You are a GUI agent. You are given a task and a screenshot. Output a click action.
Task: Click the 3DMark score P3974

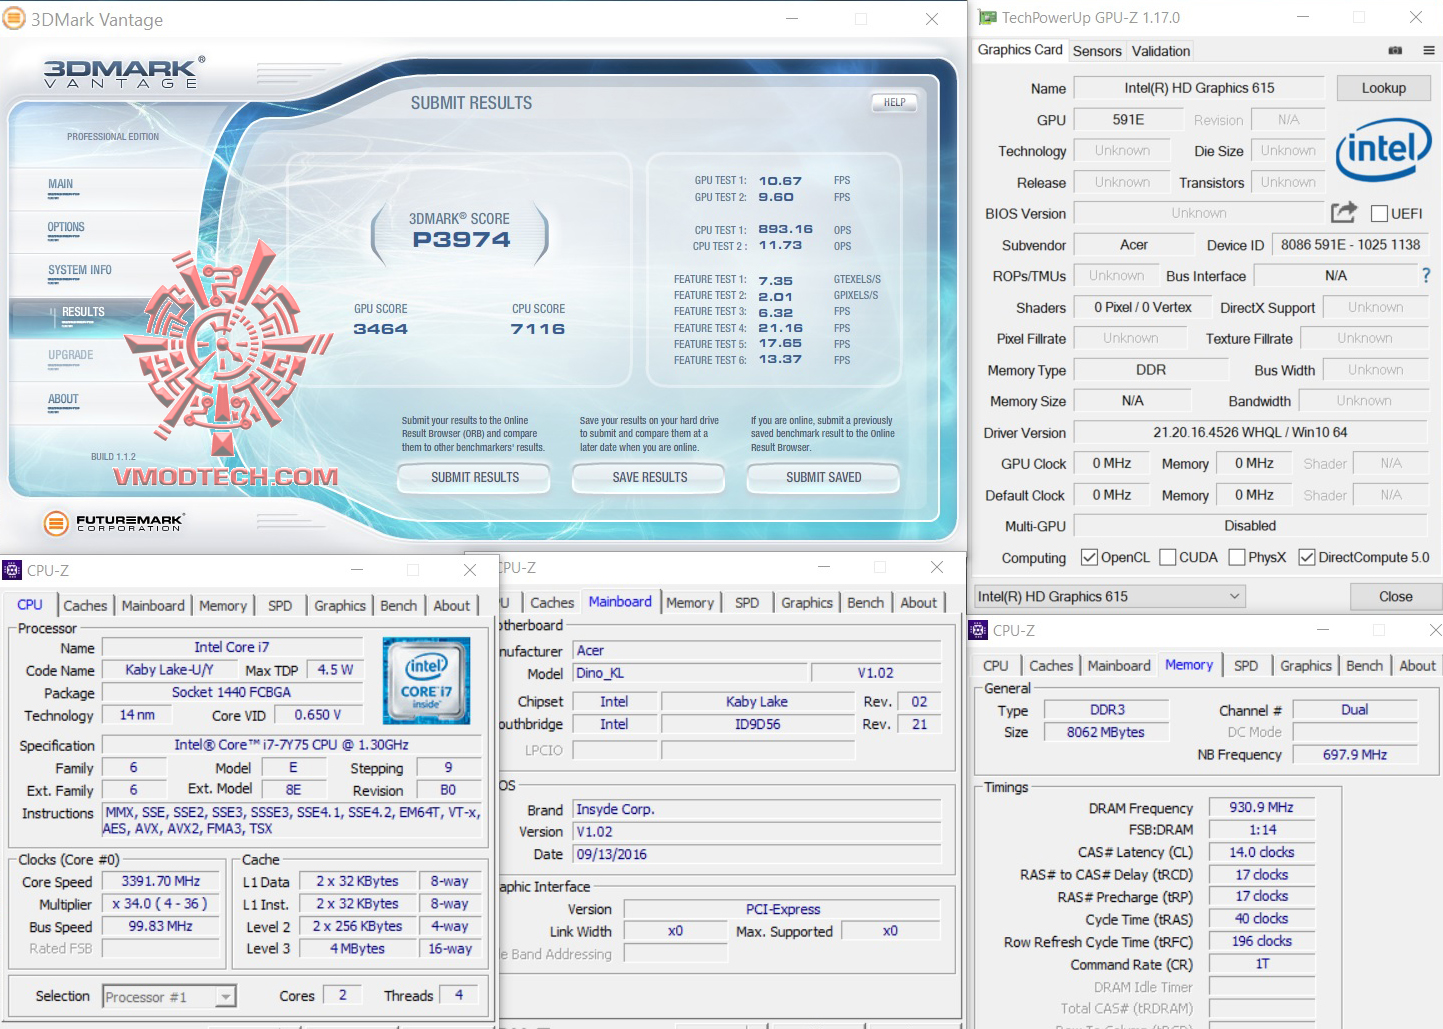[461, 240]
